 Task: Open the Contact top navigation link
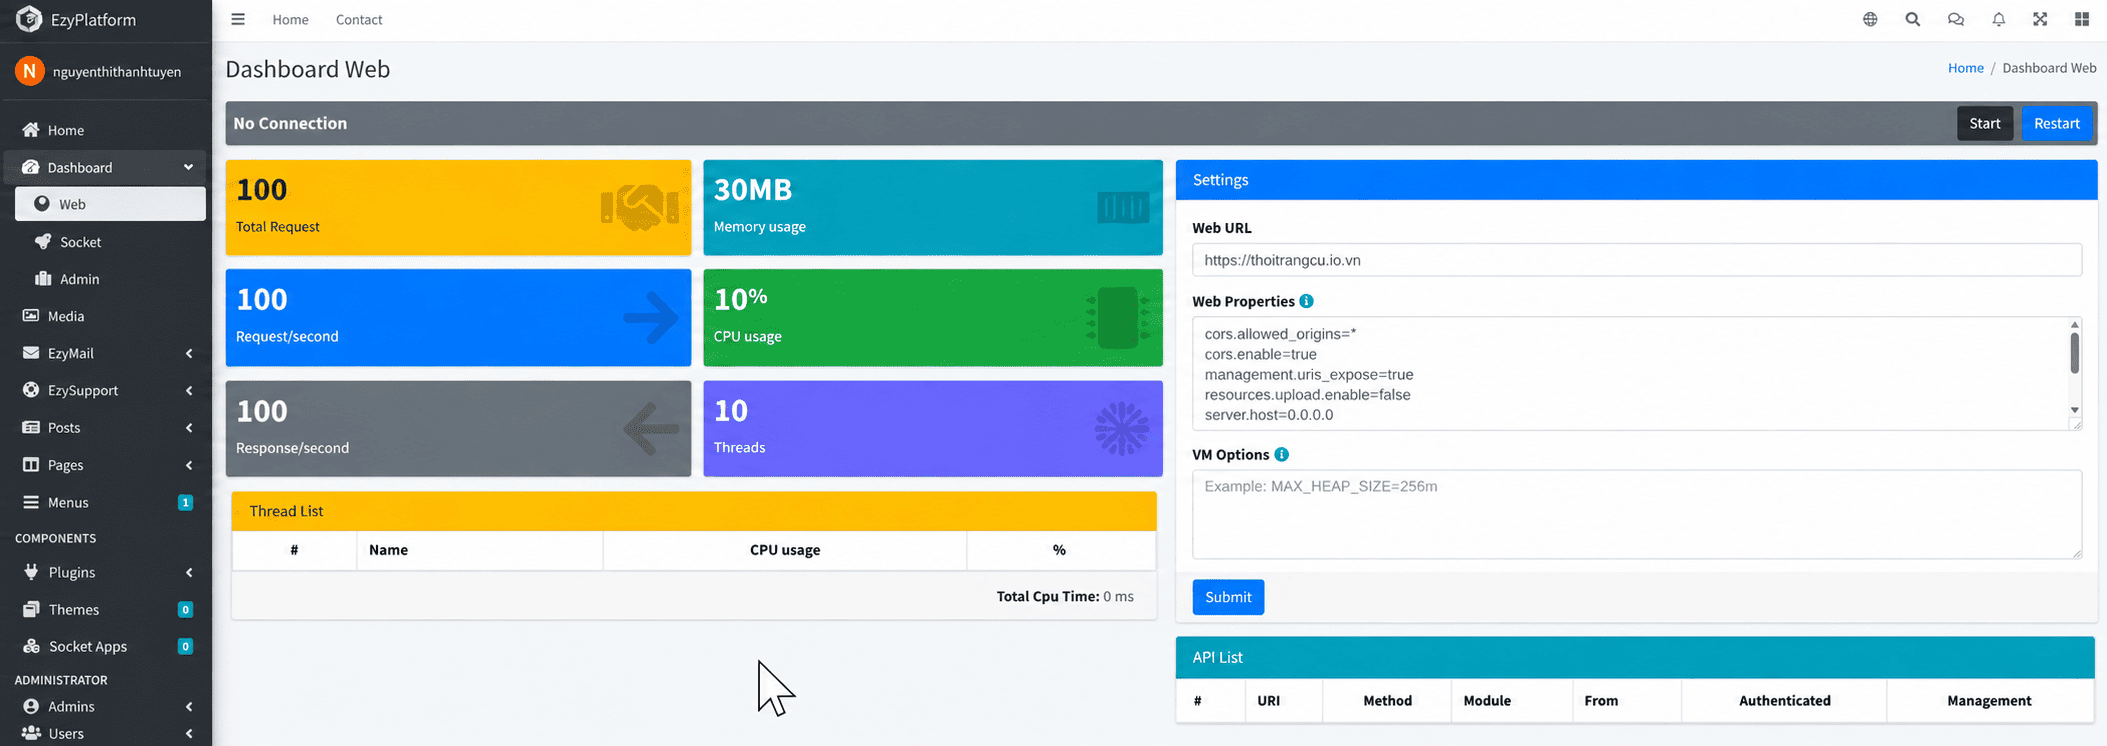pyautogui.click(x=359, y=20)
